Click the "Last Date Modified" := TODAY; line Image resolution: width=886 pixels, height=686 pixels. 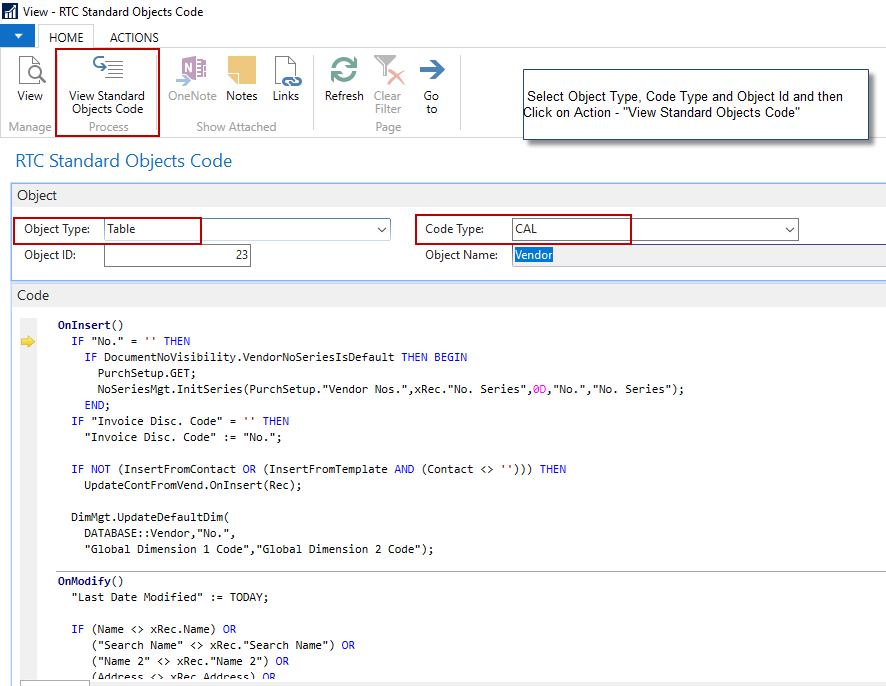(170, 597)
